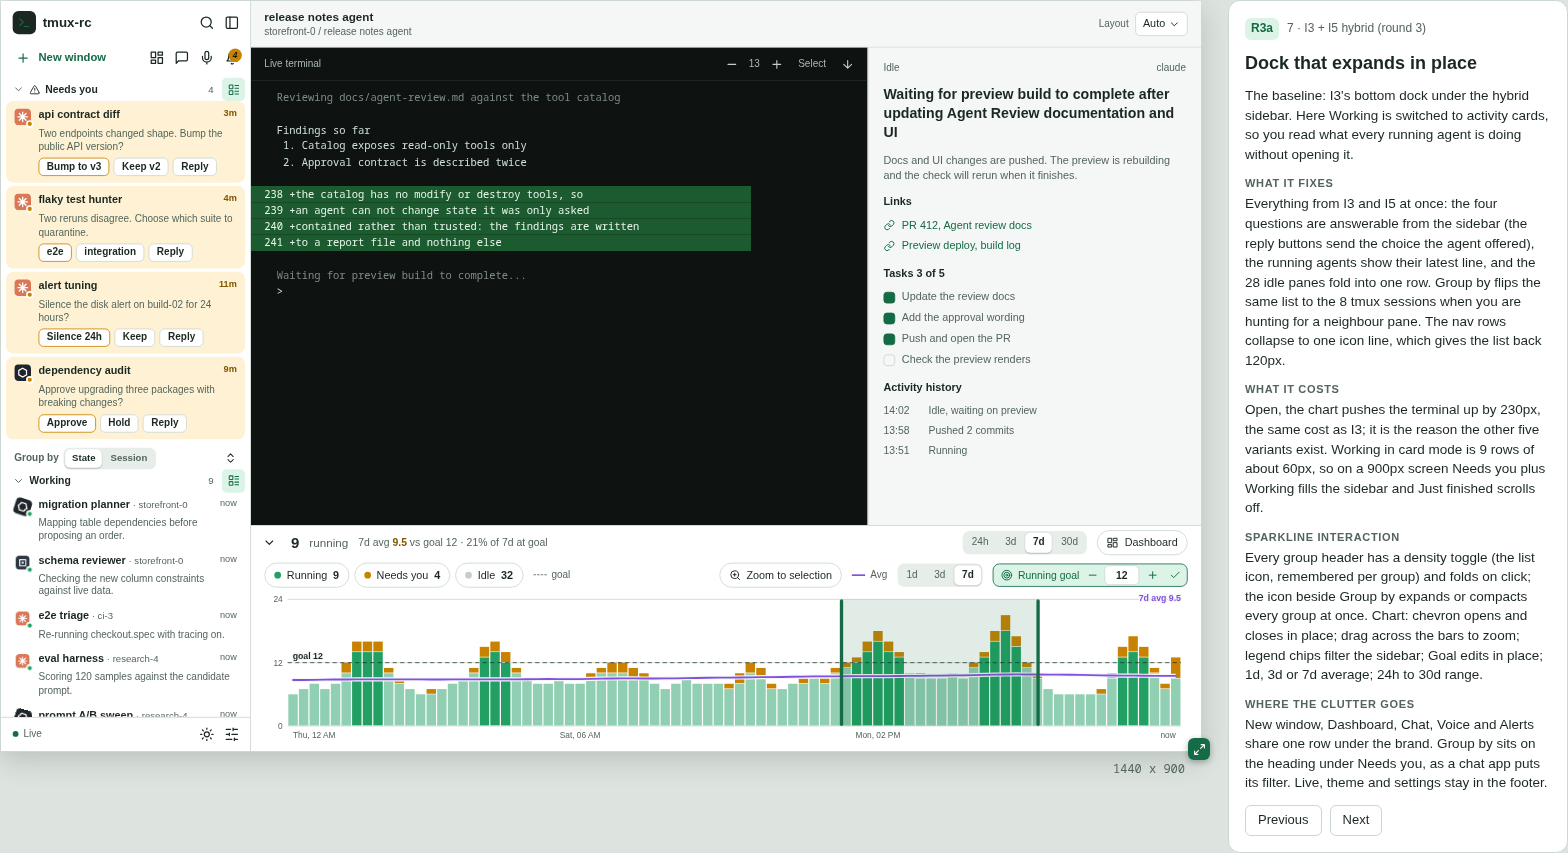1568x853 pixels.
Task: Click the green expand arrows button
Action: pyautogui.click(x=1199, y=749)
